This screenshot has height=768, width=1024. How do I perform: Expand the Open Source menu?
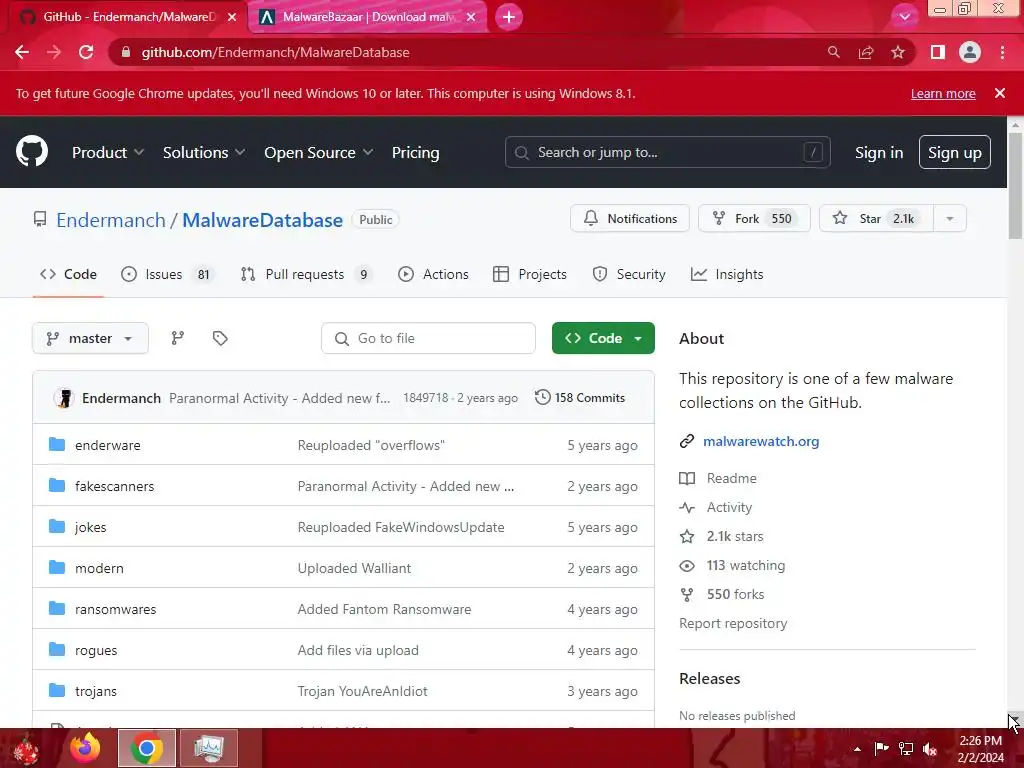pyautogui.click(x=319, y=152)
